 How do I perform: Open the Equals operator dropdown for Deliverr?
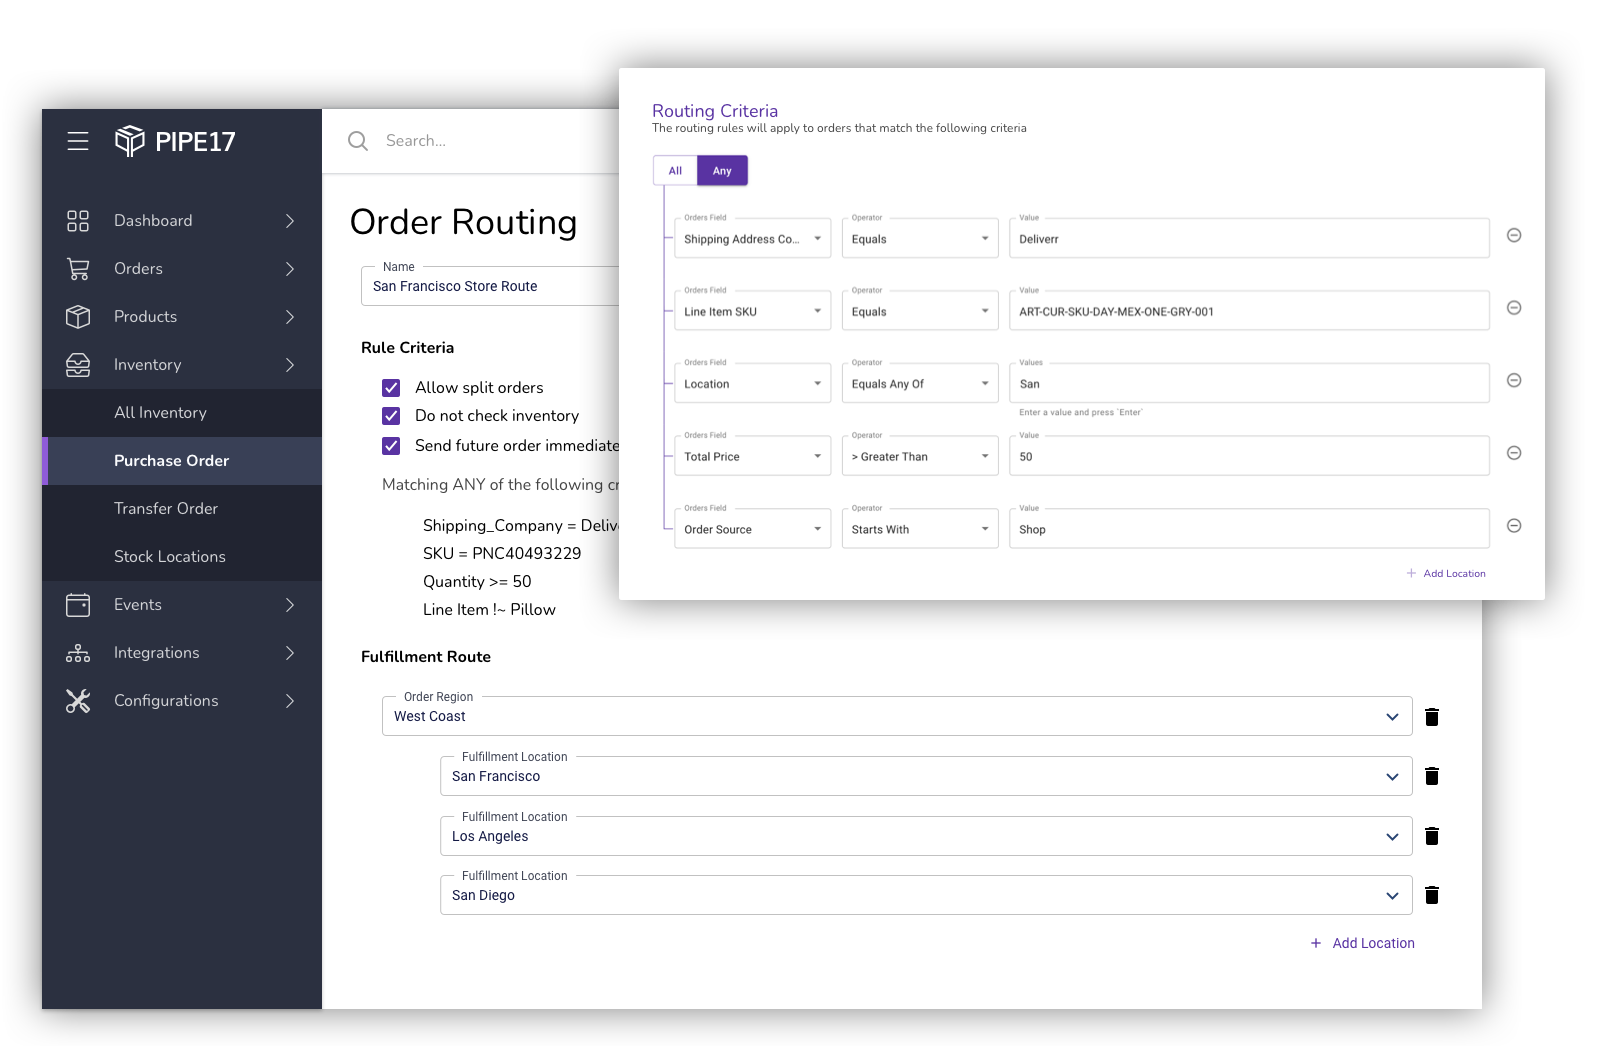coord(920,239)
